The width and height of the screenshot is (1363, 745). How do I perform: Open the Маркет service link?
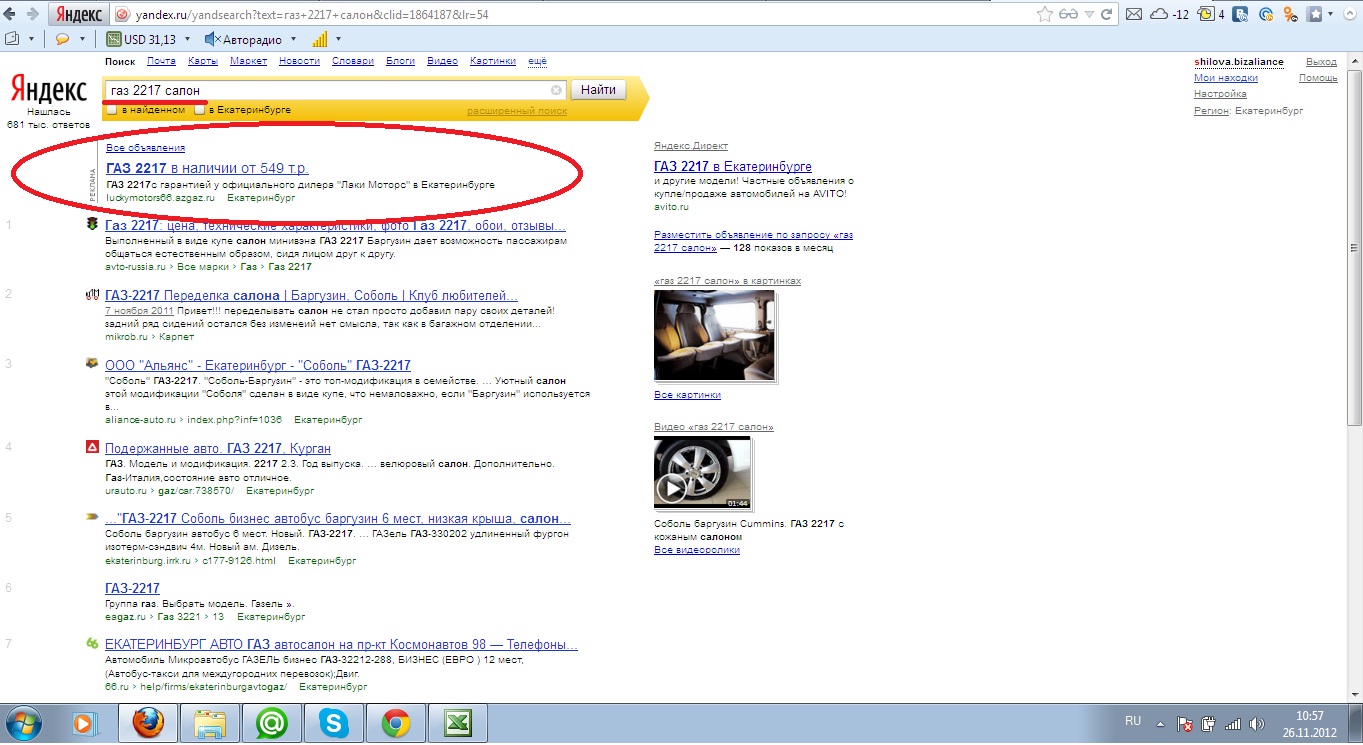tap(248, 61)
